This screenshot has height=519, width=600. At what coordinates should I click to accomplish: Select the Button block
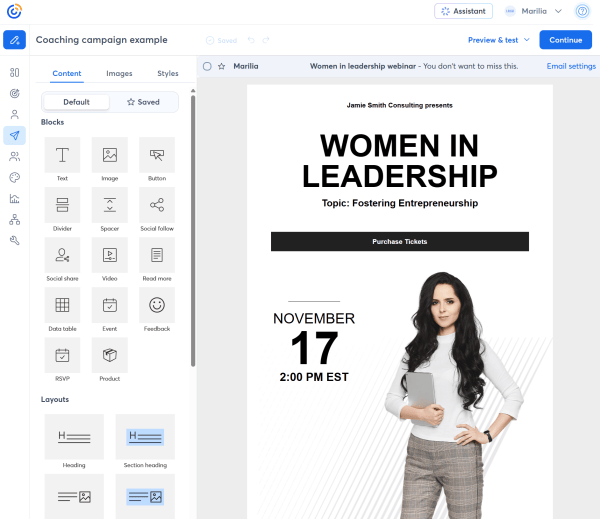(x=157, y=155)
